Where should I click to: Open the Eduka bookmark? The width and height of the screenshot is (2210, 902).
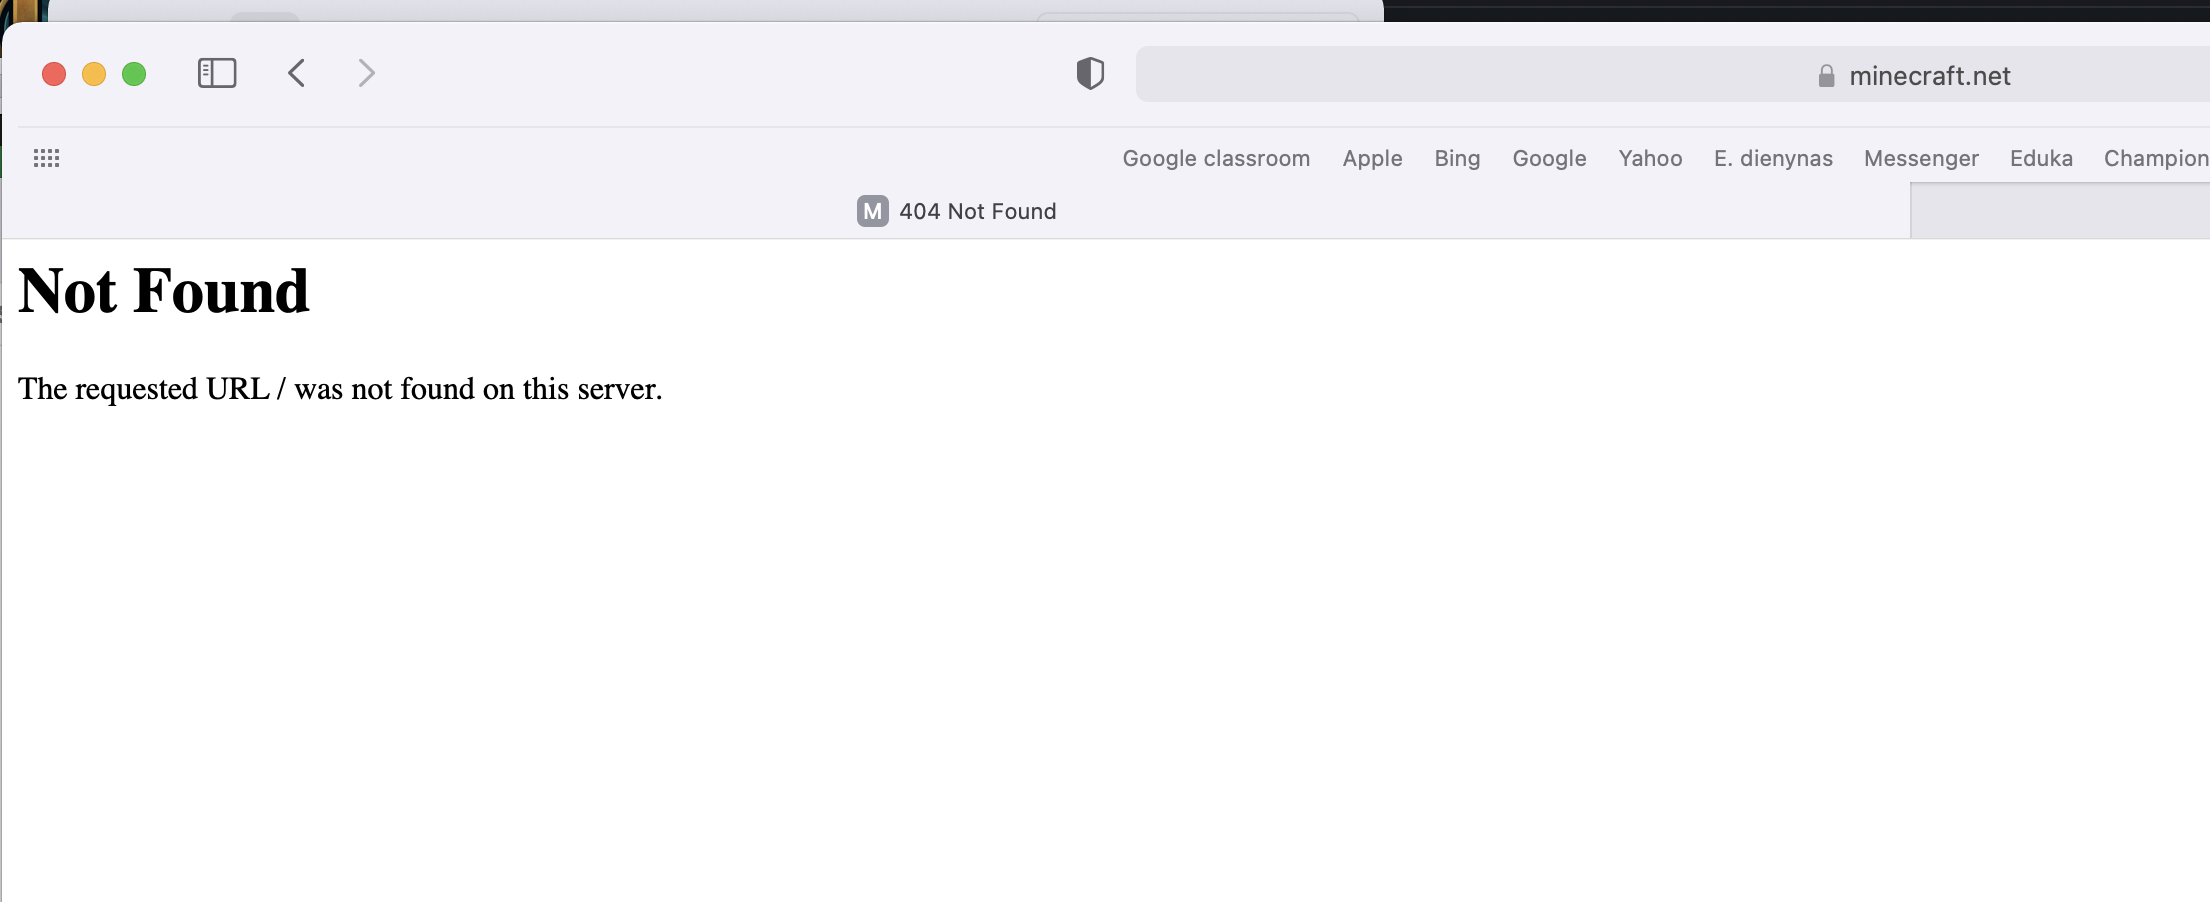[x=2041, y=158]
